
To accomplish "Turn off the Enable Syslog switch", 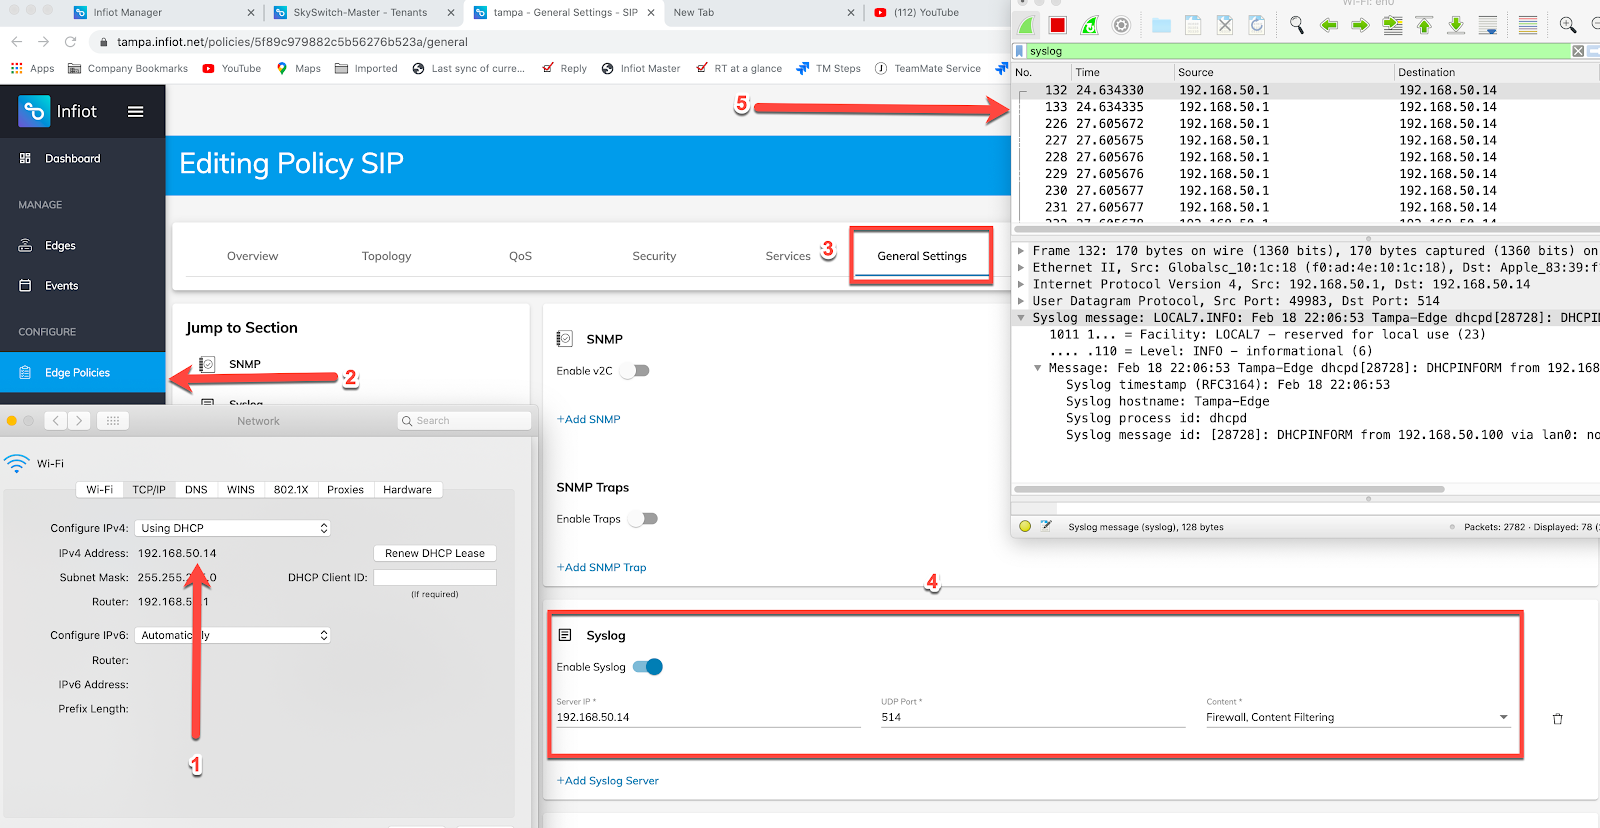I will tap(648, 667).
